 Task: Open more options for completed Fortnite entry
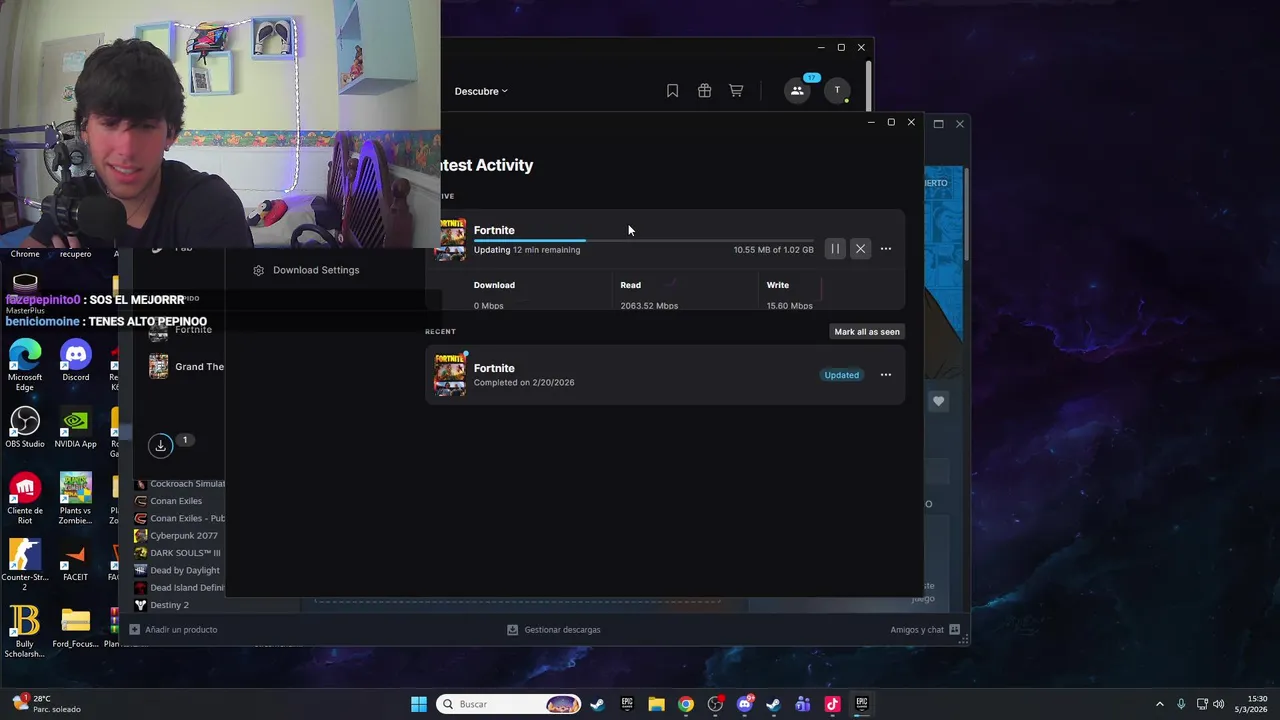(x=885, y=375)
